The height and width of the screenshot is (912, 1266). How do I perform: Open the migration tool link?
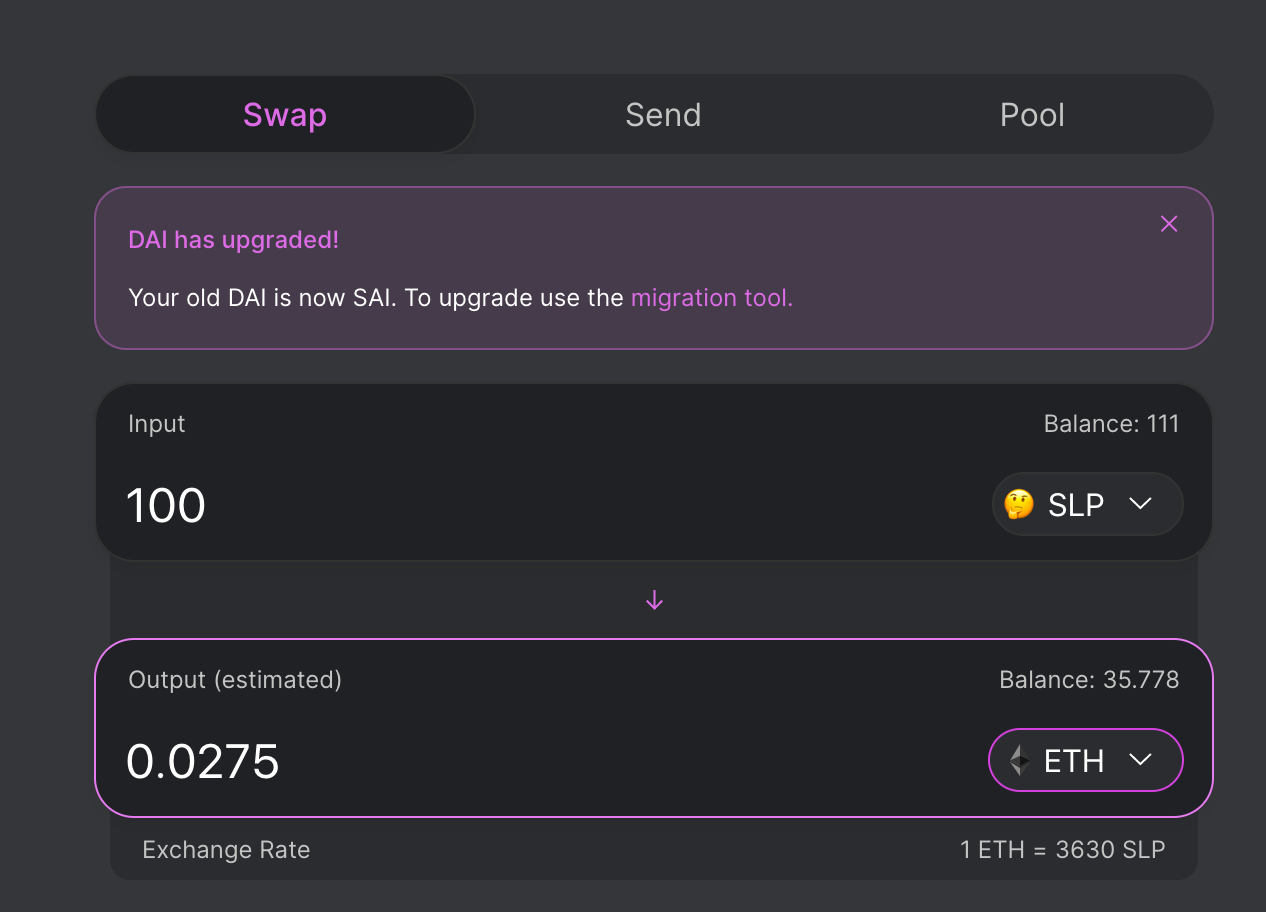point(711,298)
